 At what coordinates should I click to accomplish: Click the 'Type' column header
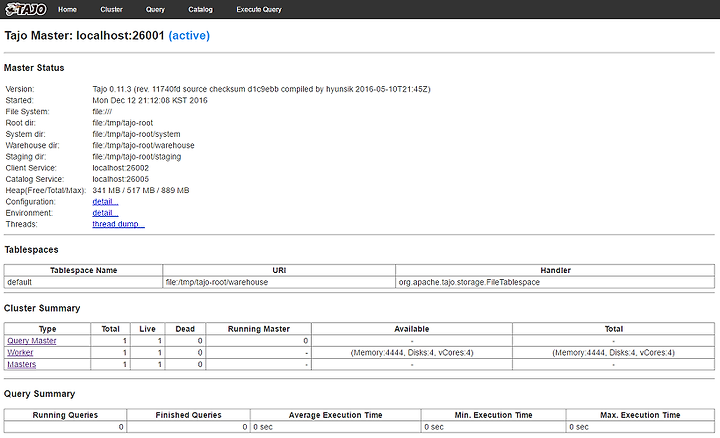coord(47,329)
